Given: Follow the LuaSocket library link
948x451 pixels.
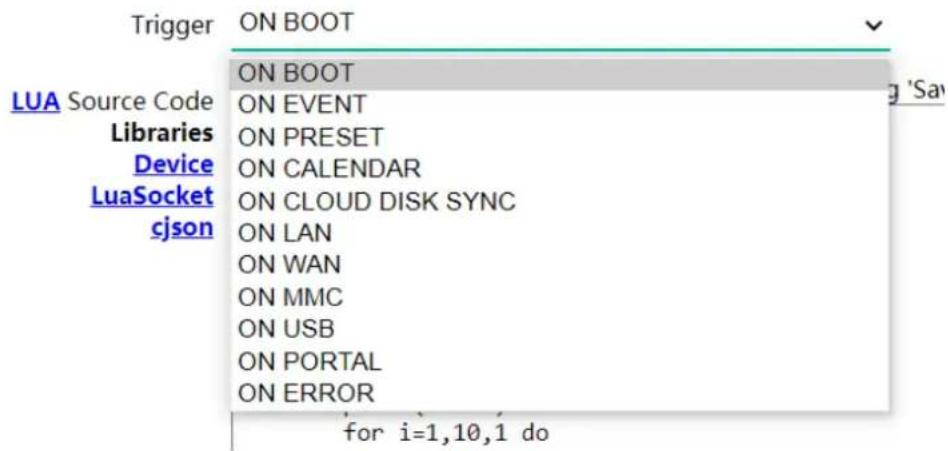Looking at the screenshot, I should coord(152,196).
